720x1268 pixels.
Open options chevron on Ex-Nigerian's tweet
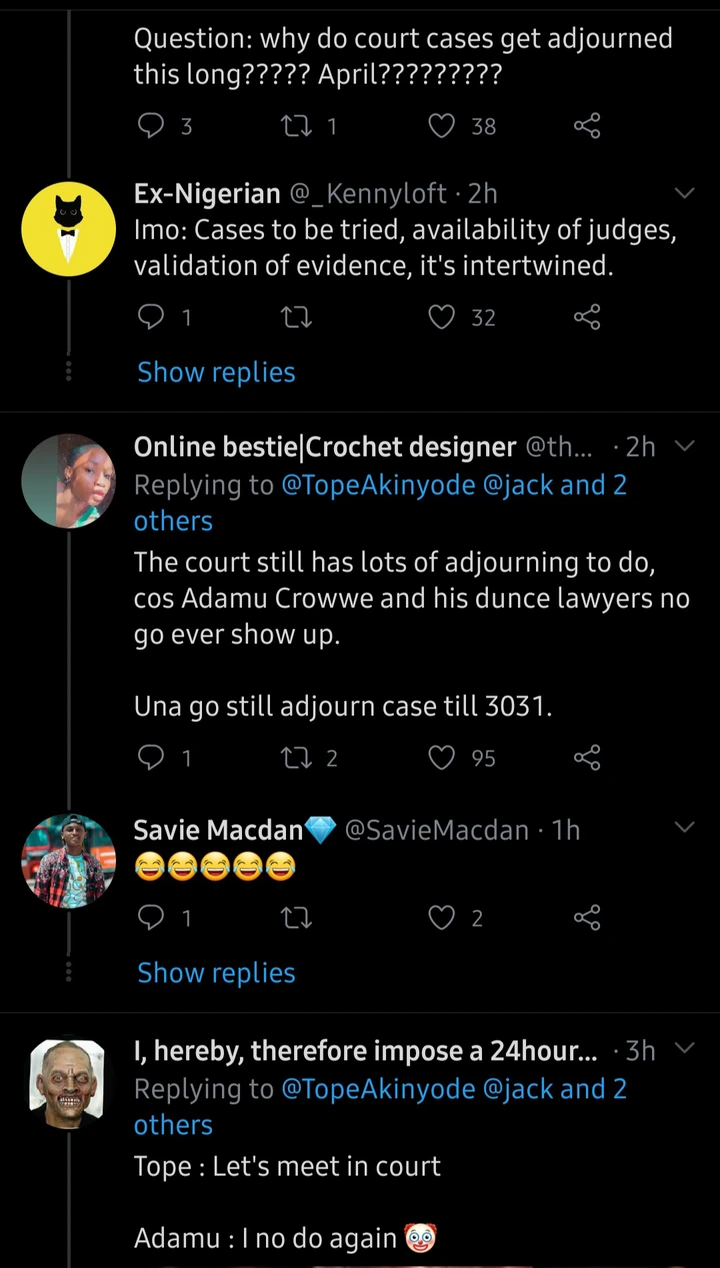[685, 192]
